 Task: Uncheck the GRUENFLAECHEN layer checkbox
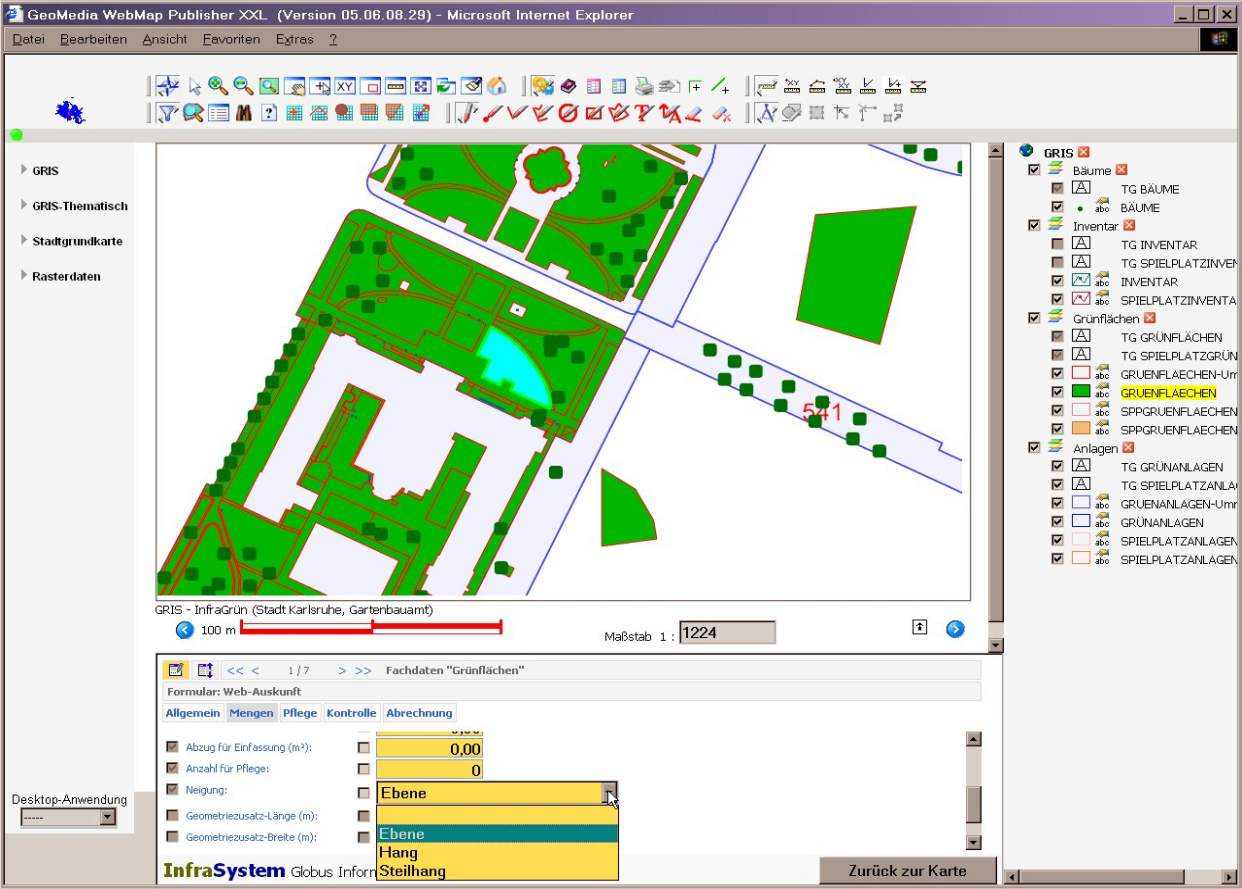click(1057, 393)
